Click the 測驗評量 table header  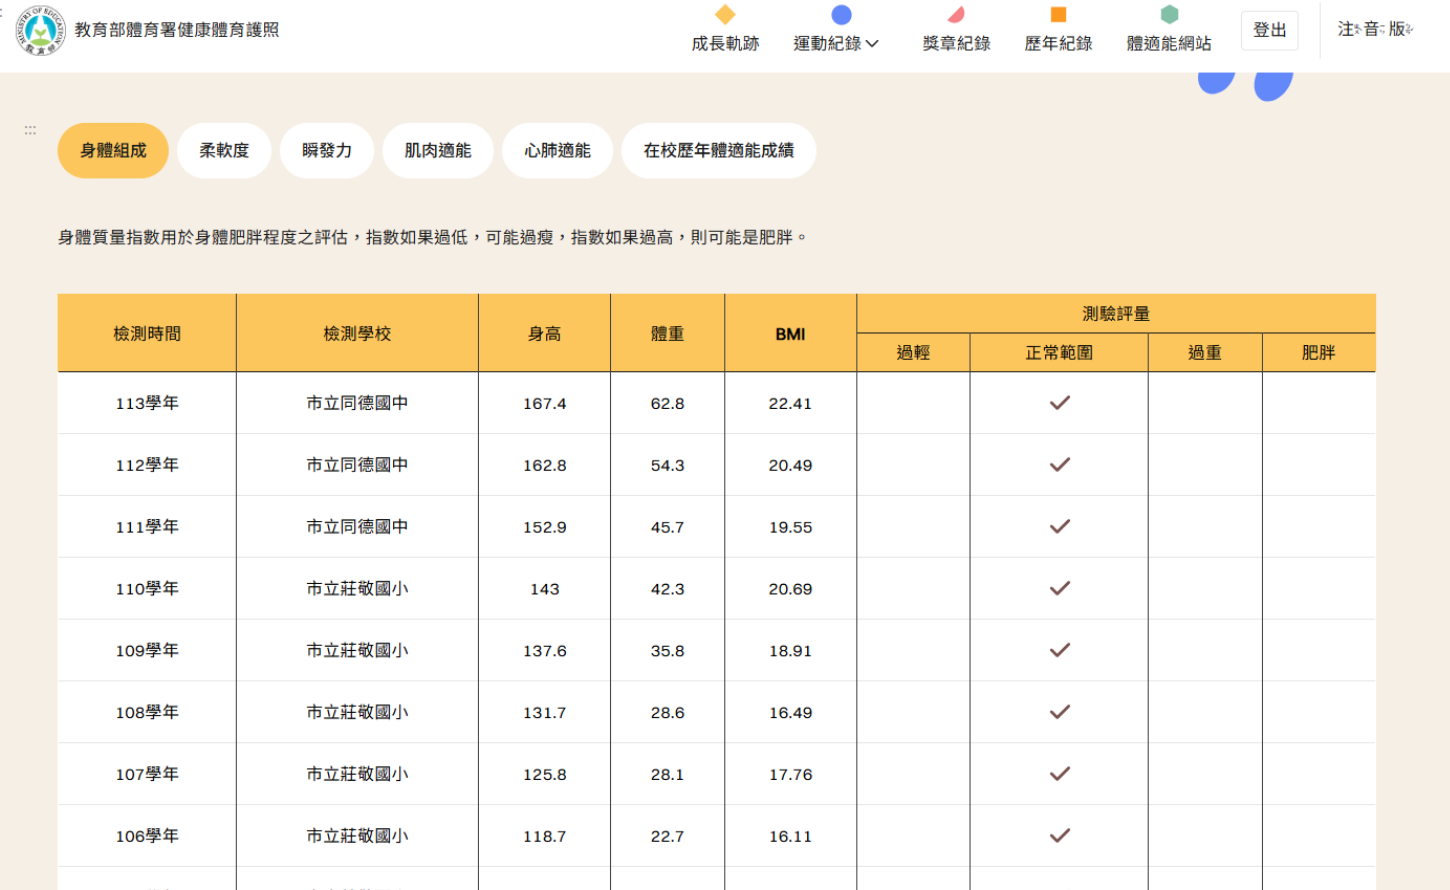(1115, 313)
